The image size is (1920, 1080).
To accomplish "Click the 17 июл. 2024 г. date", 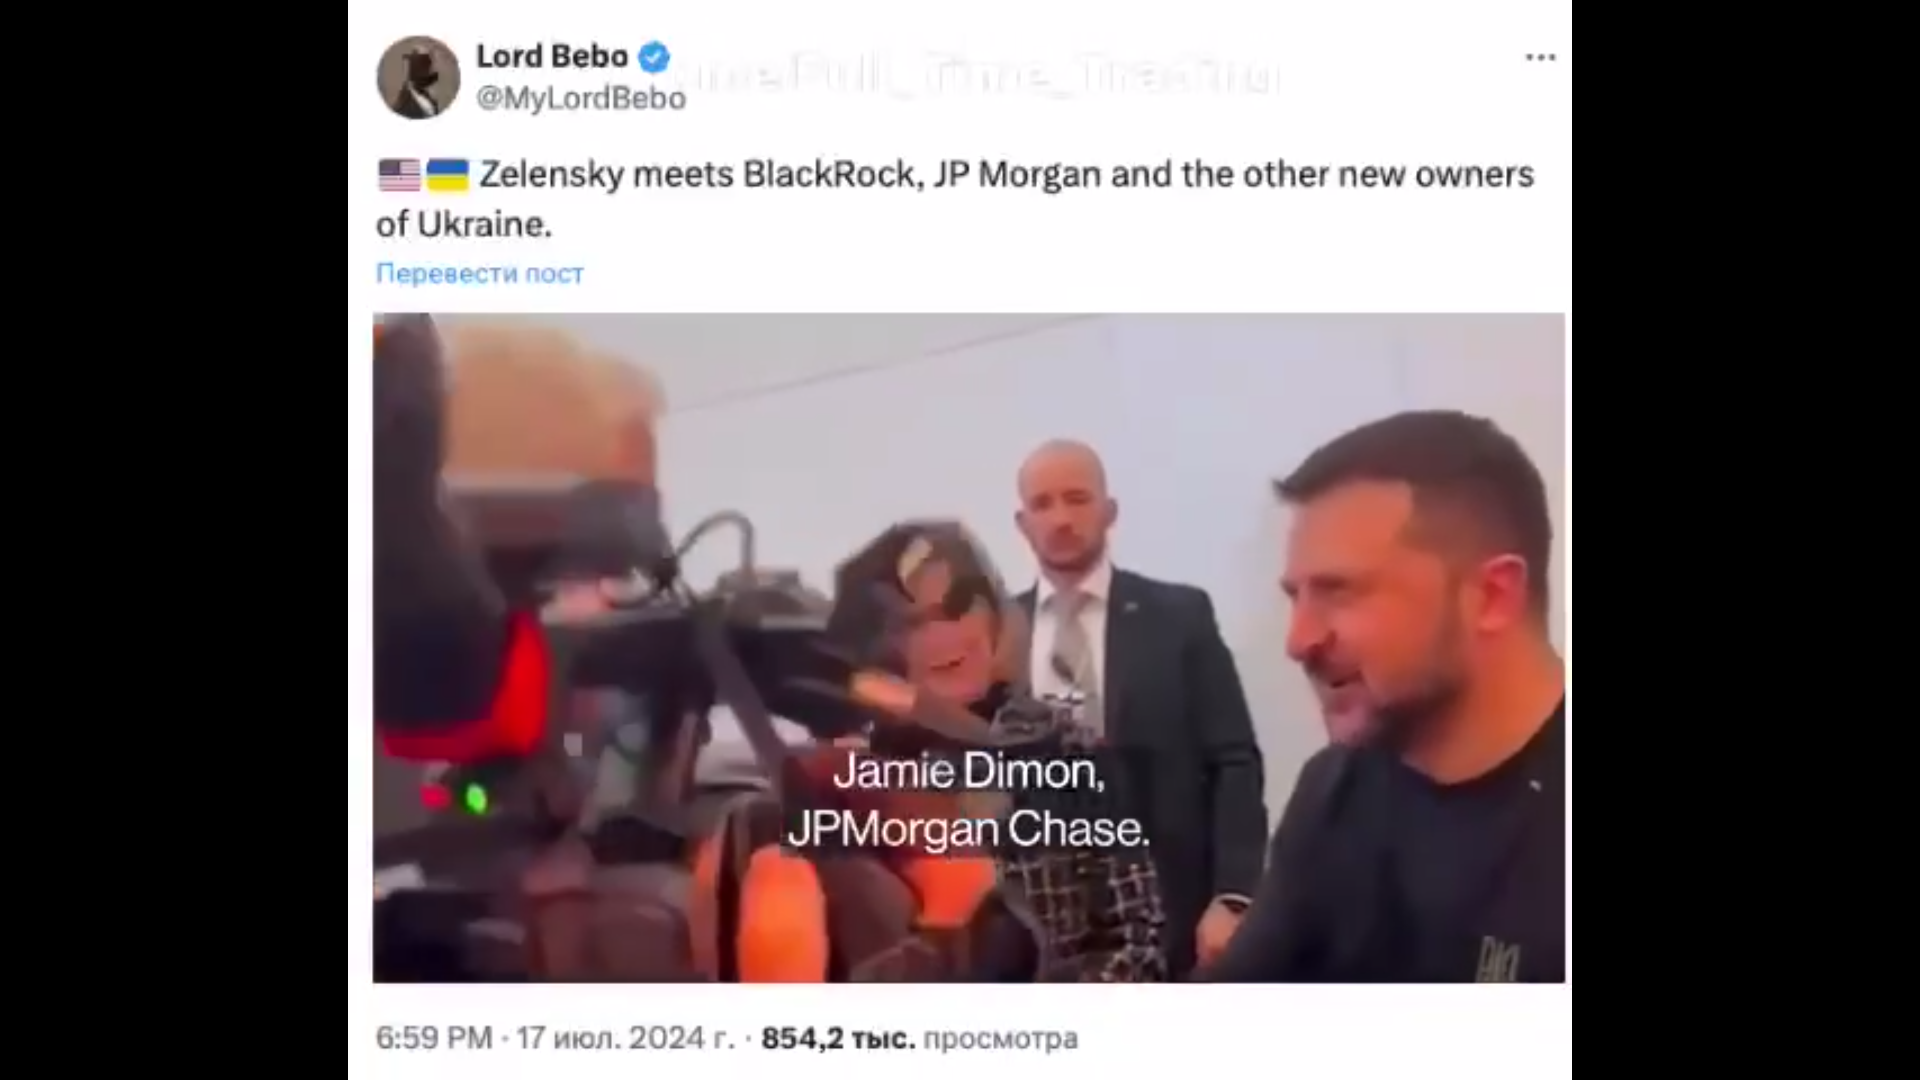I will tap(625, 1038).
